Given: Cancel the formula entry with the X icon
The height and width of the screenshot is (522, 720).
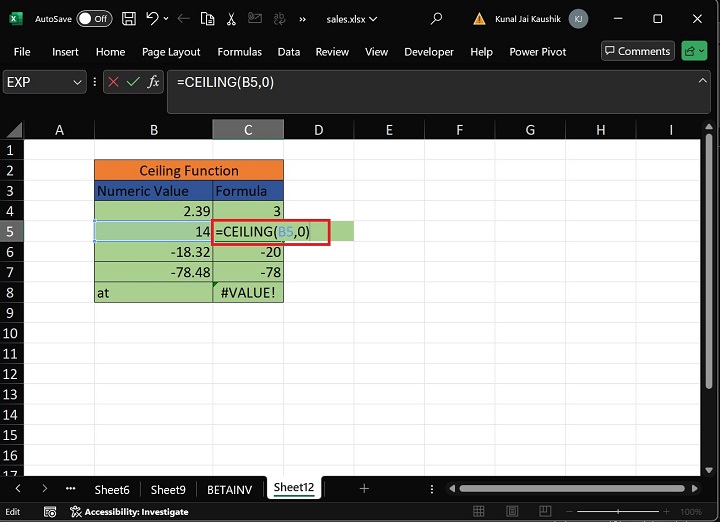Looking at the screenshot, I should coord(113,82).
